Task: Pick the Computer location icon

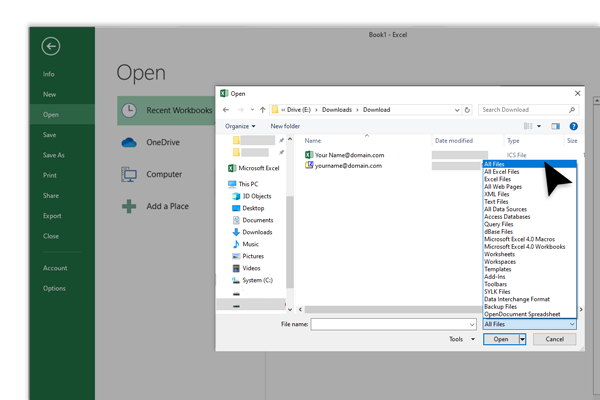Action: [x=129, y=174]
